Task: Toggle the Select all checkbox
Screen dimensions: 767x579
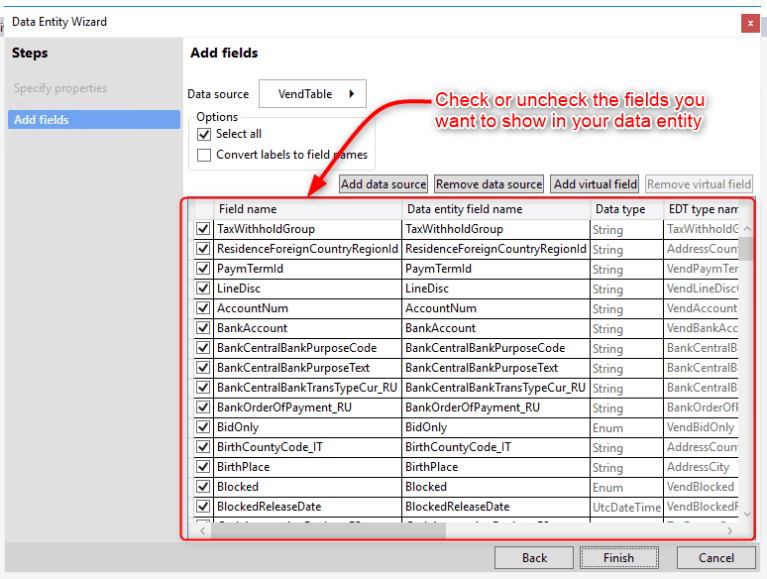Action: 204,134
